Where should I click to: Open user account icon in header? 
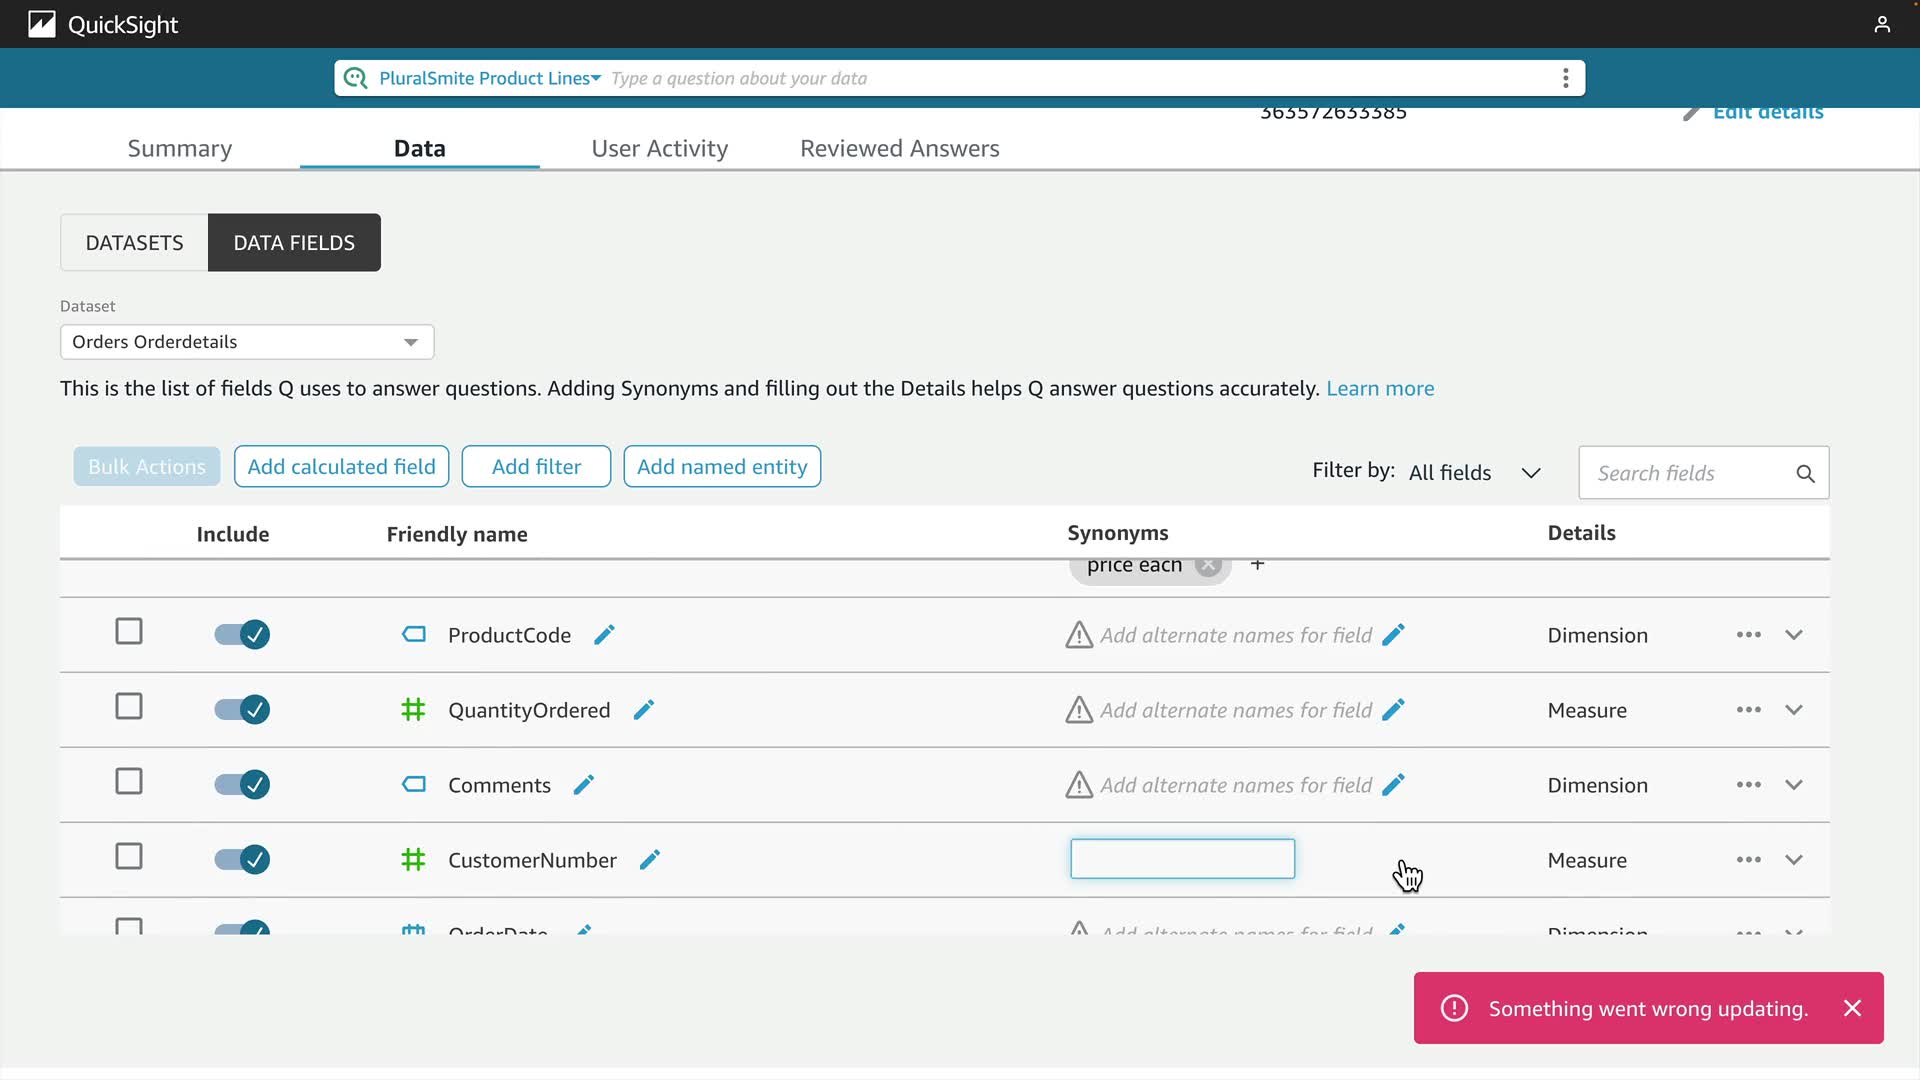pyautogui.click(x=1882, y=24)
